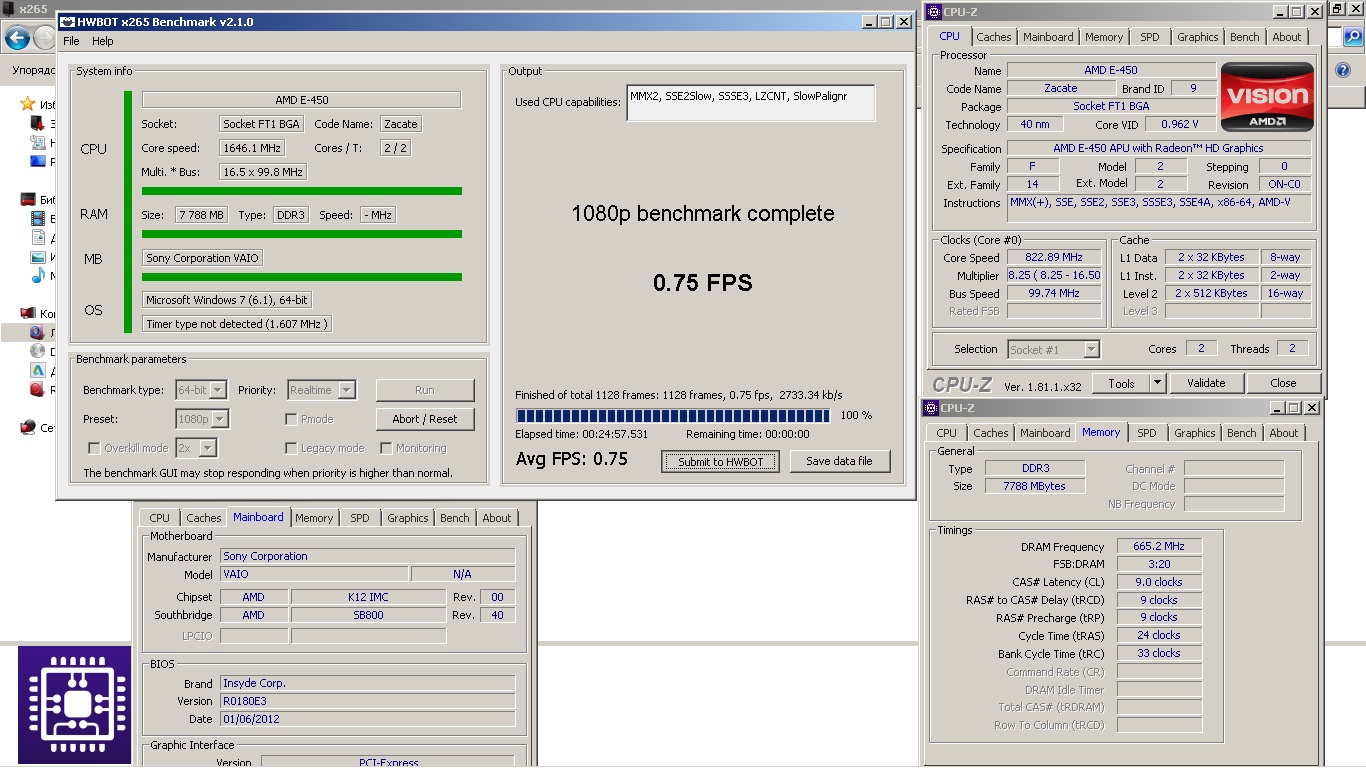
Task: Open the Music library note icon
Action: (x=38, y=276)
